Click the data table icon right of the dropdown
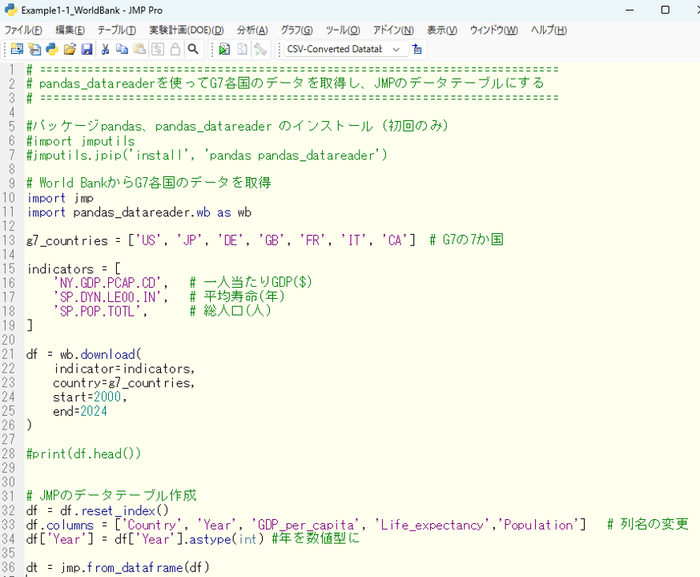 (417, 49)
